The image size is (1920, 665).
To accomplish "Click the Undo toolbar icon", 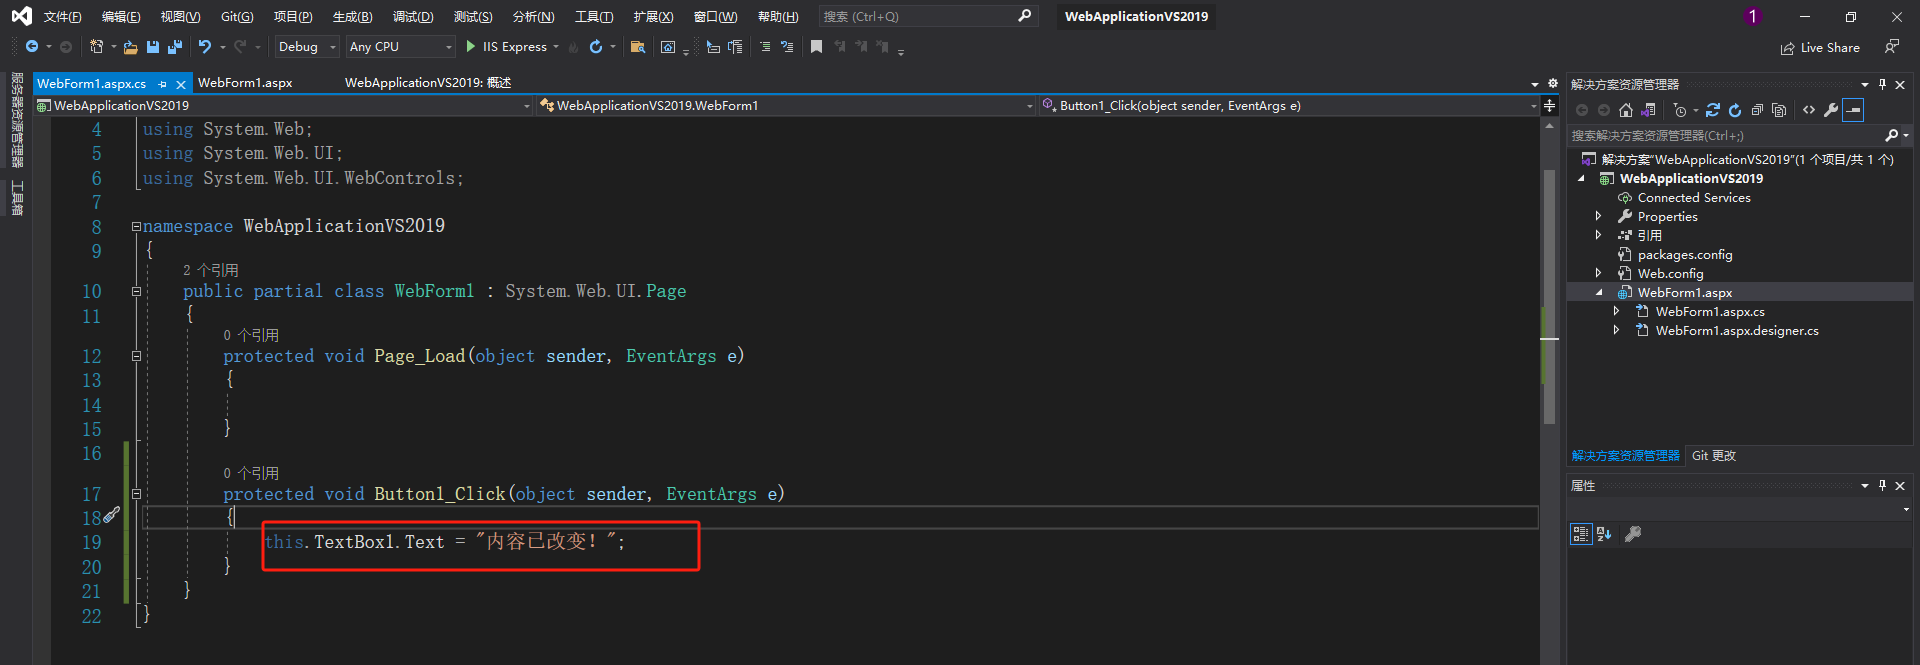I will point(205,47).
